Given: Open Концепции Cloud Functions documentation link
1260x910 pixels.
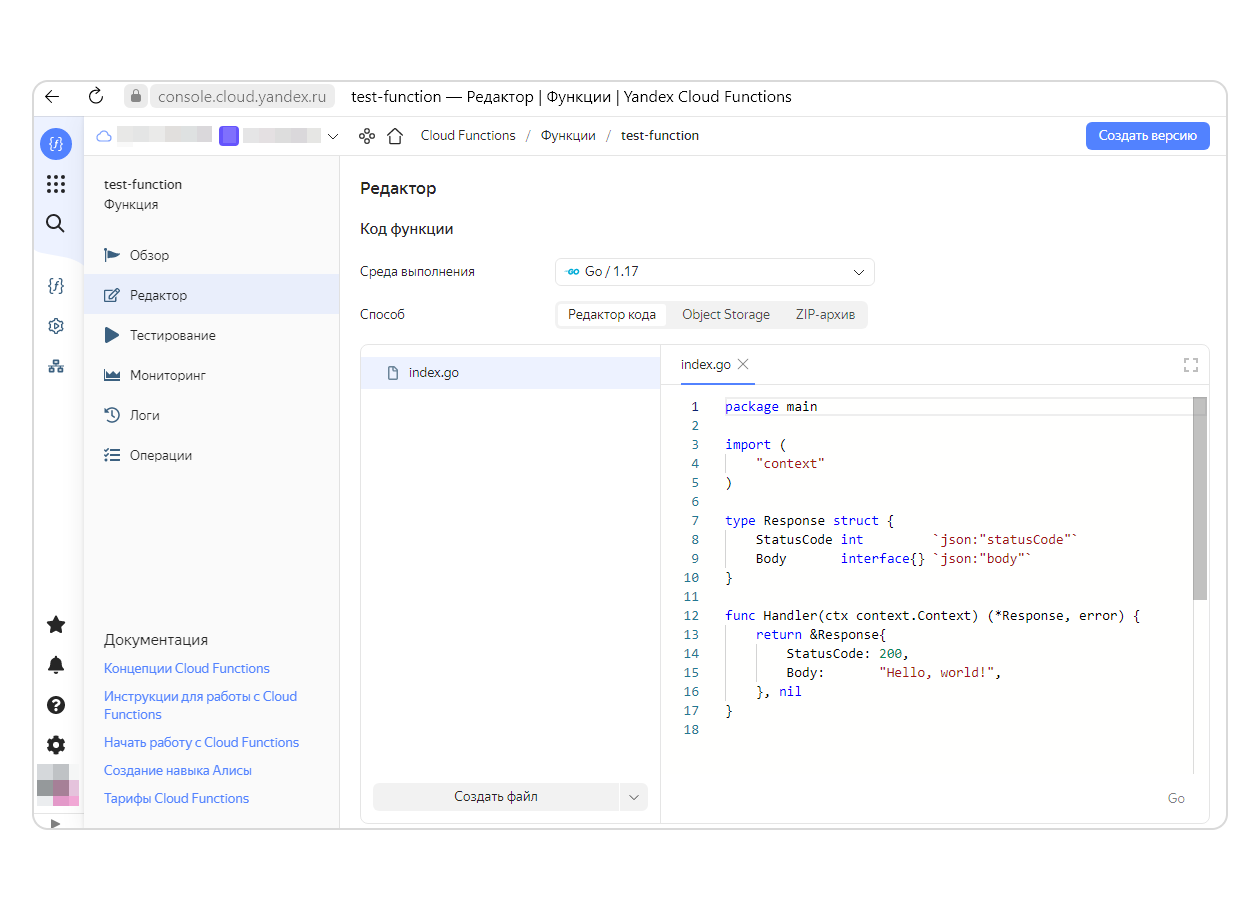Looking at the screenshot, I should pos(187,668).
